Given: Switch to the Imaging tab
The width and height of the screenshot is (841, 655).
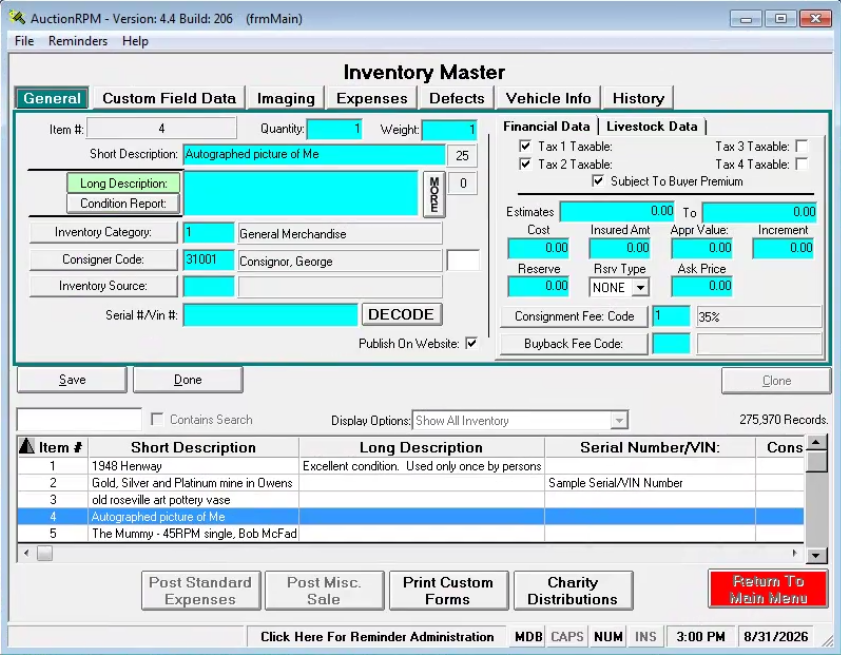Looking at the screenshot, I should (x=286, y=98).
